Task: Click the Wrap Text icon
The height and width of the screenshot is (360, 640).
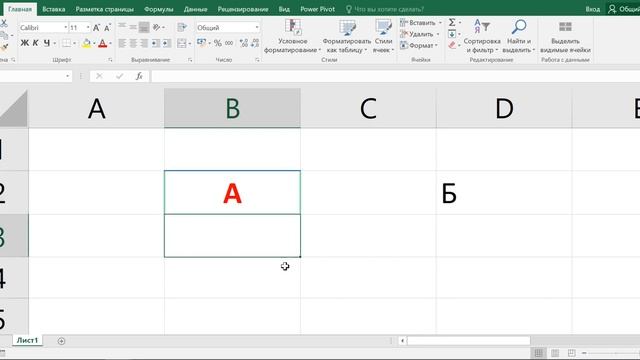Action: point(182,27)
